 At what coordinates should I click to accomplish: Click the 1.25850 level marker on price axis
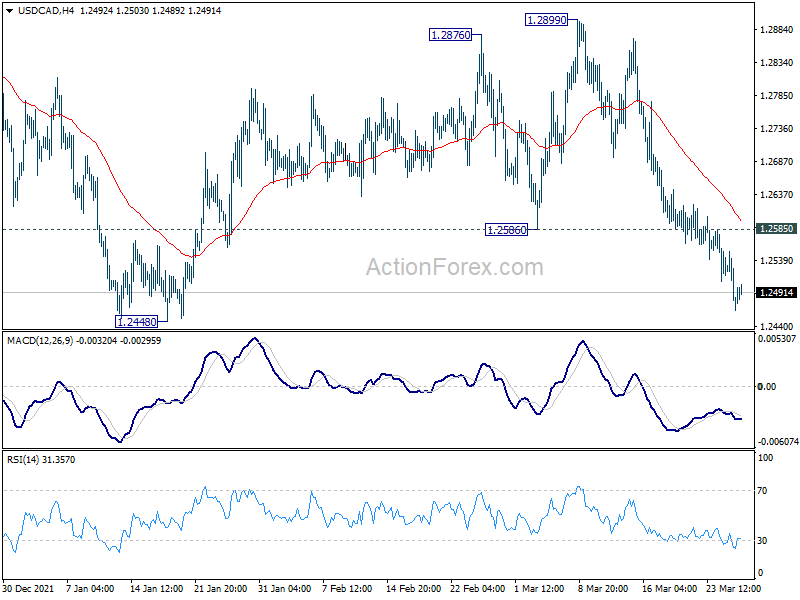click(x=776, y=229)
